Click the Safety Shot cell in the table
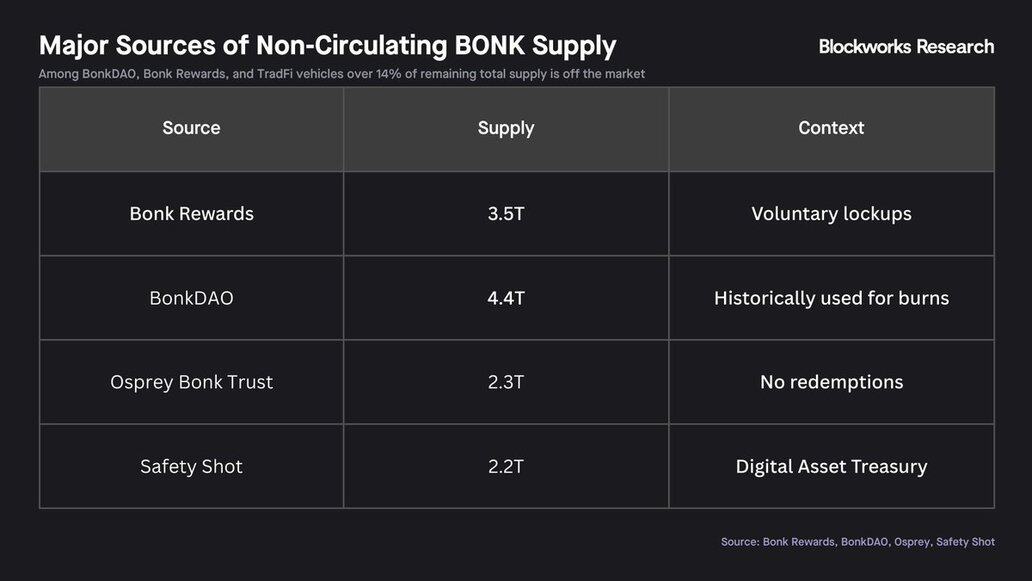Image resolution: width=1032 pixels, height=581 pixels. point(191,466)
